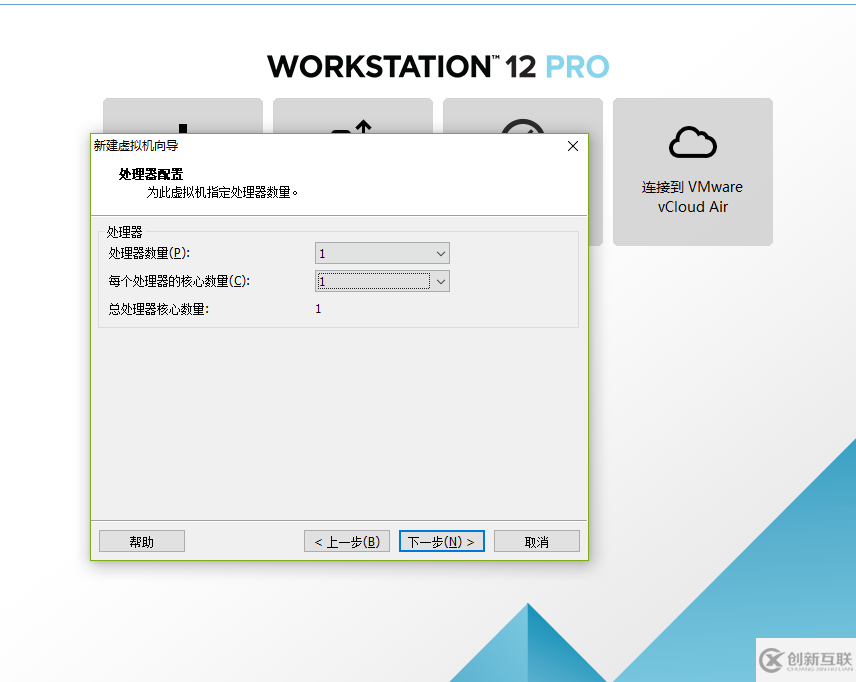Click the 总处理器核心数量 label

[x=158, y=309]
